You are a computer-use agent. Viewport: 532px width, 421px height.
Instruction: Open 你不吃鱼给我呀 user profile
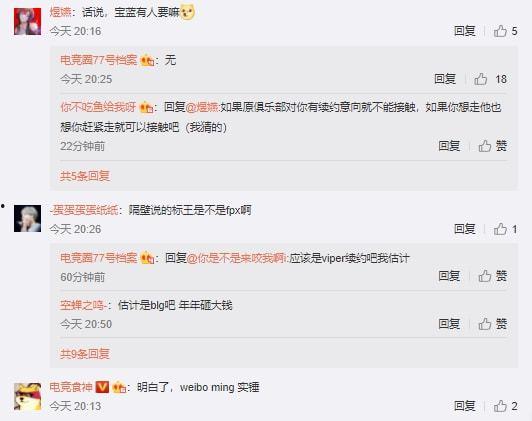[98, 107]
